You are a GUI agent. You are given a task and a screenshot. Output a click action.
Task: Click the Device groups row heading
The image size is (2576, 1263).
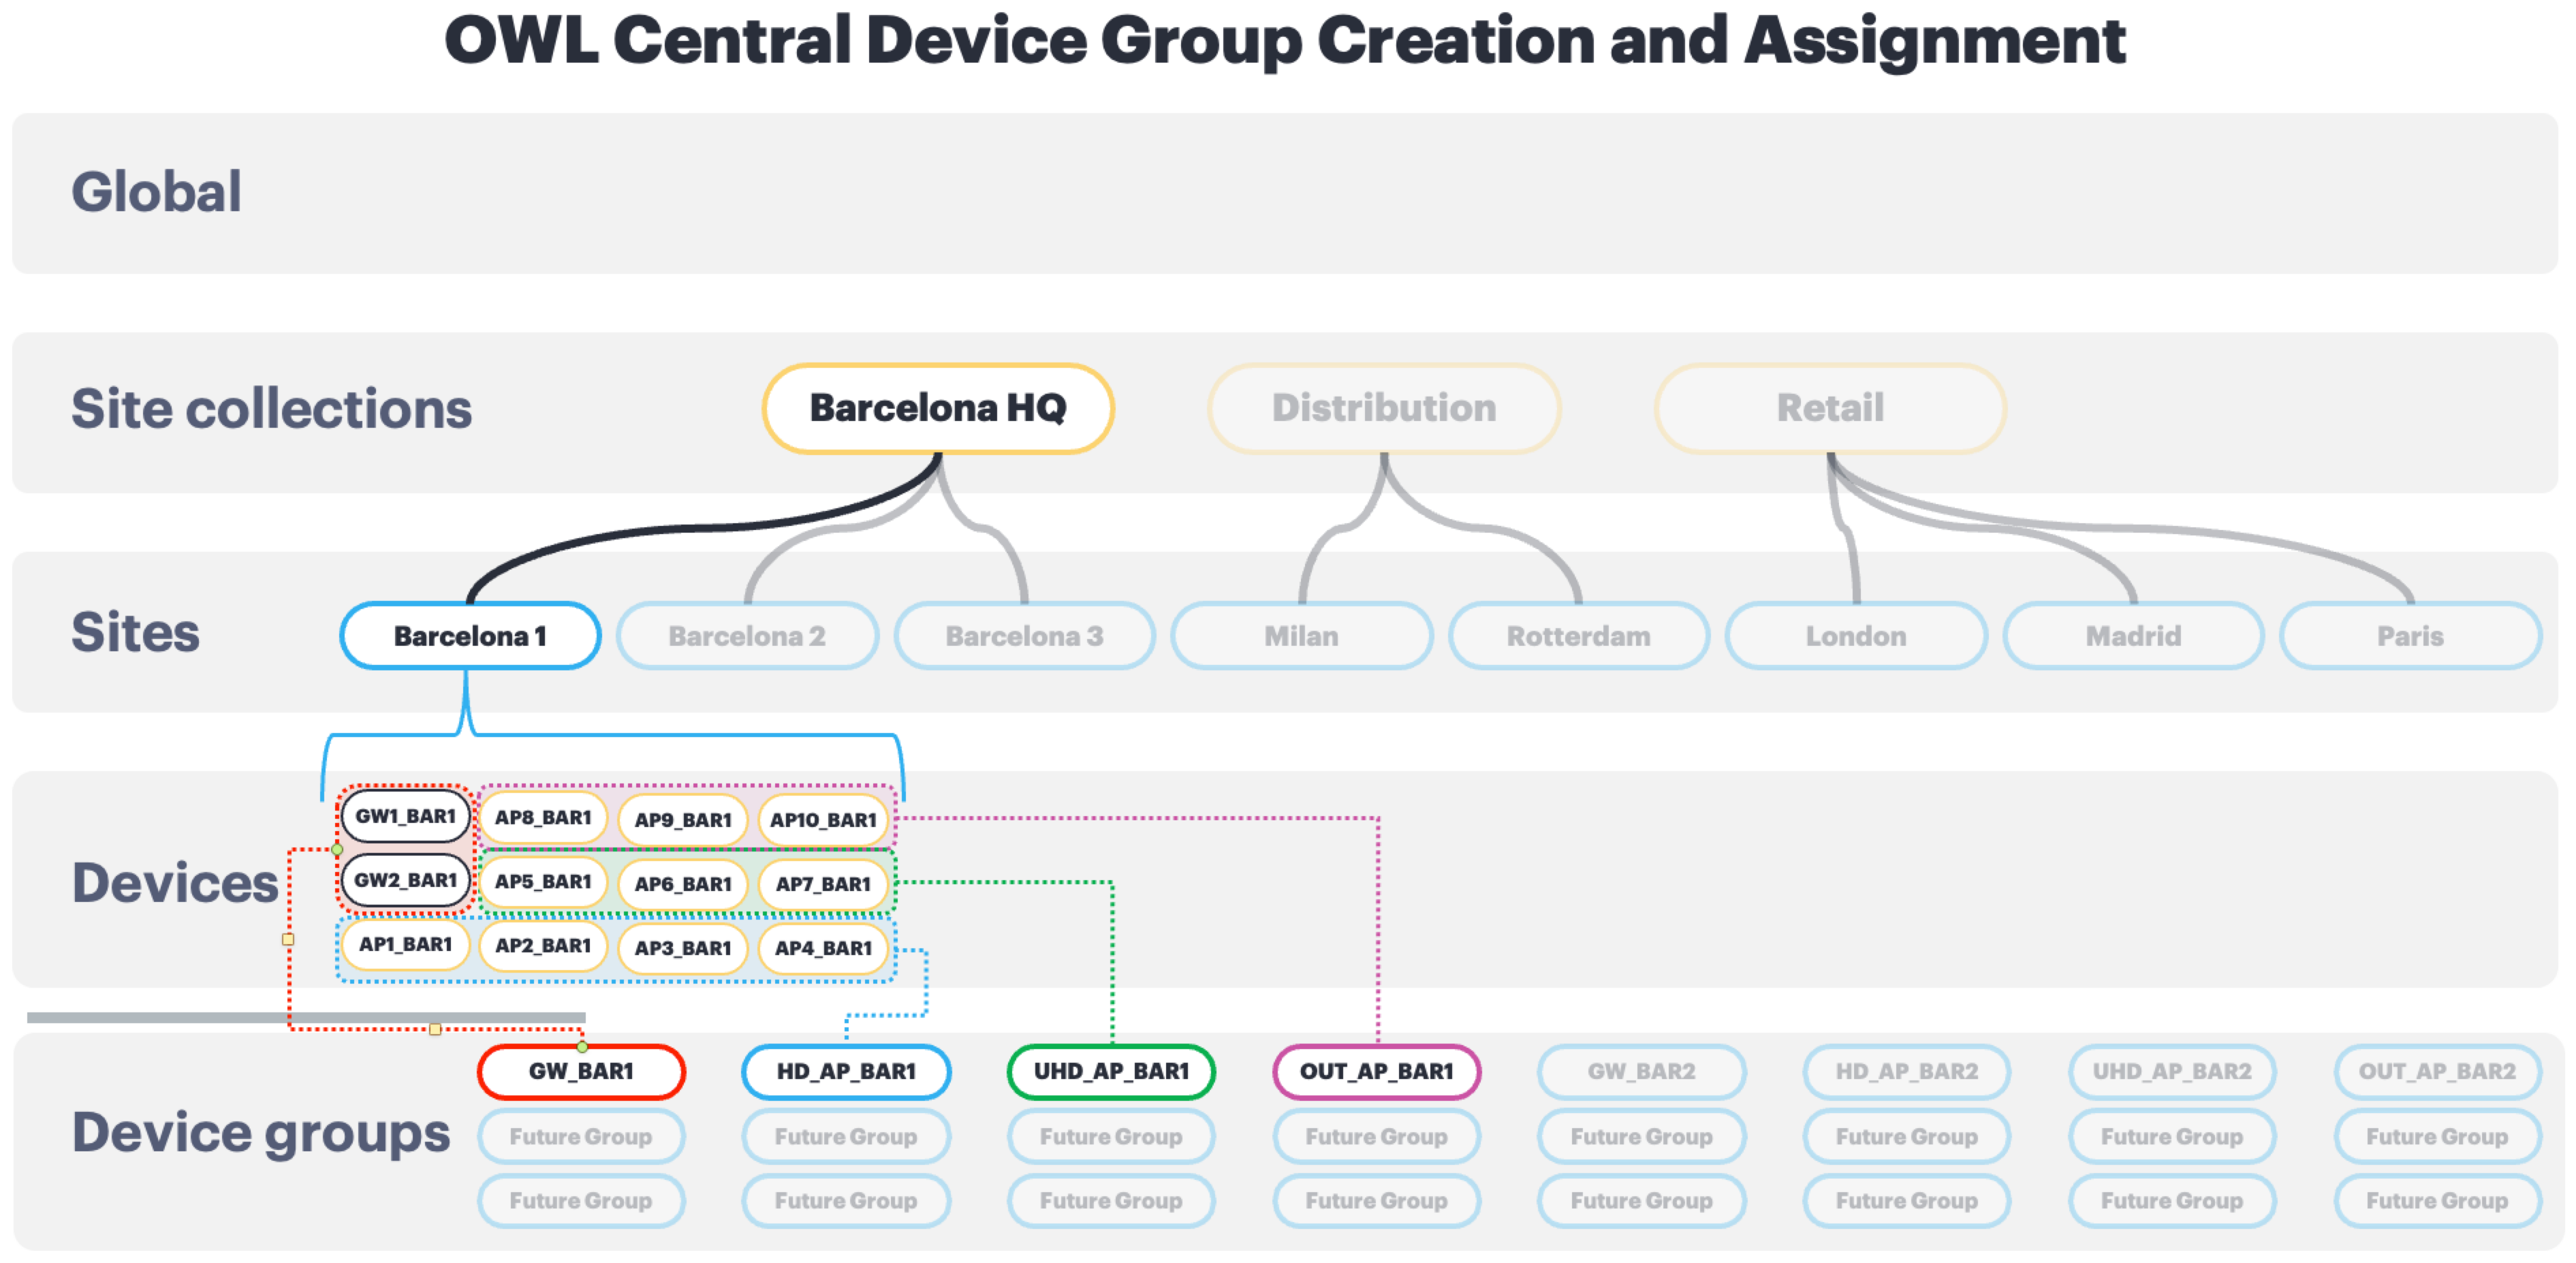[260, 1134]
